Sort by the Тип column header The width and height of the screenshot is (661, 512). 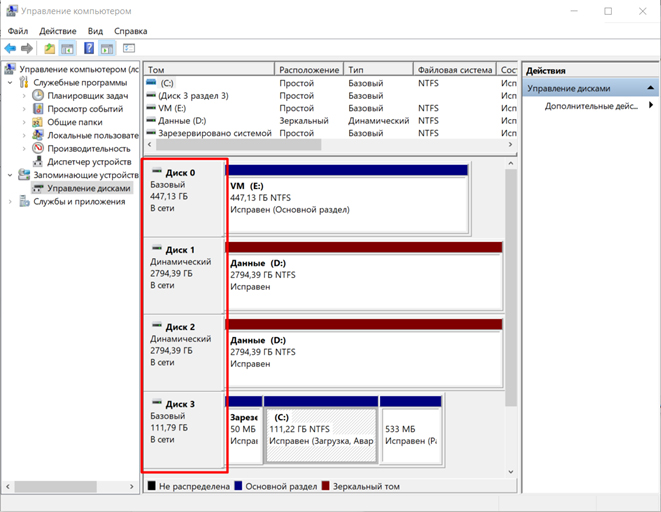click(x=379, y=70)
